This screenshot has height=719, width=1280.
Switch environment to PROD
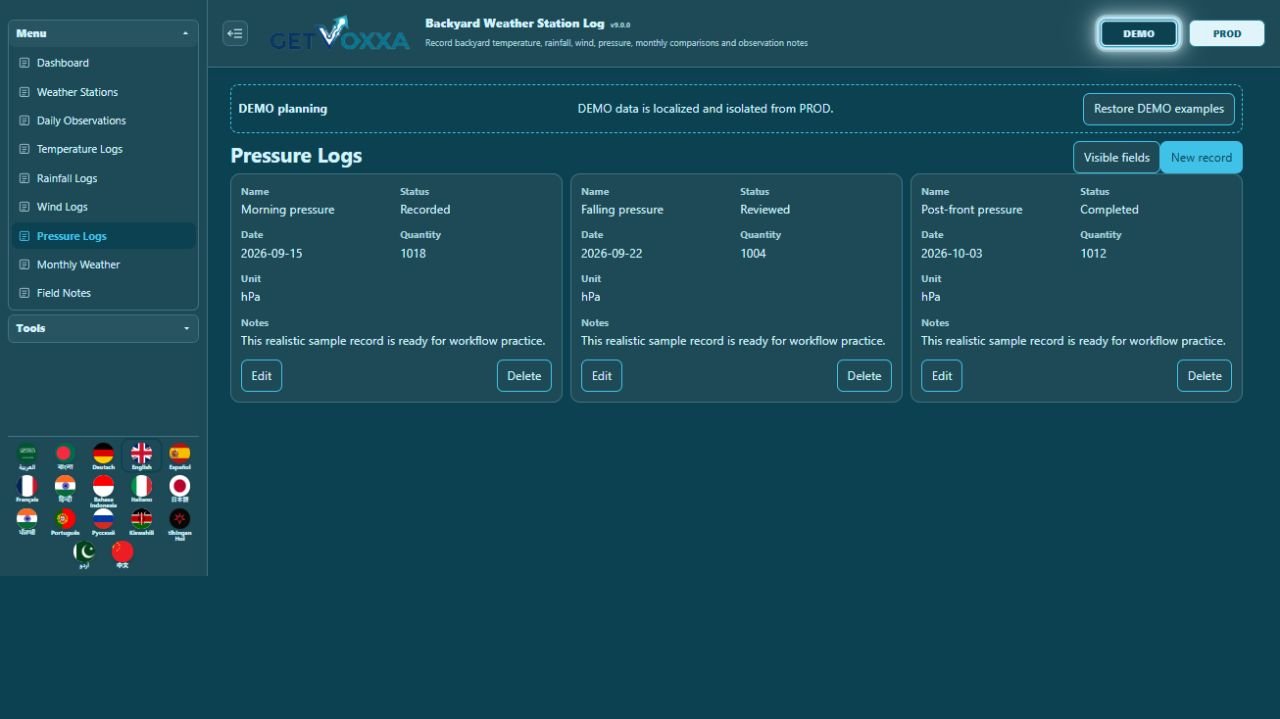1227,33
